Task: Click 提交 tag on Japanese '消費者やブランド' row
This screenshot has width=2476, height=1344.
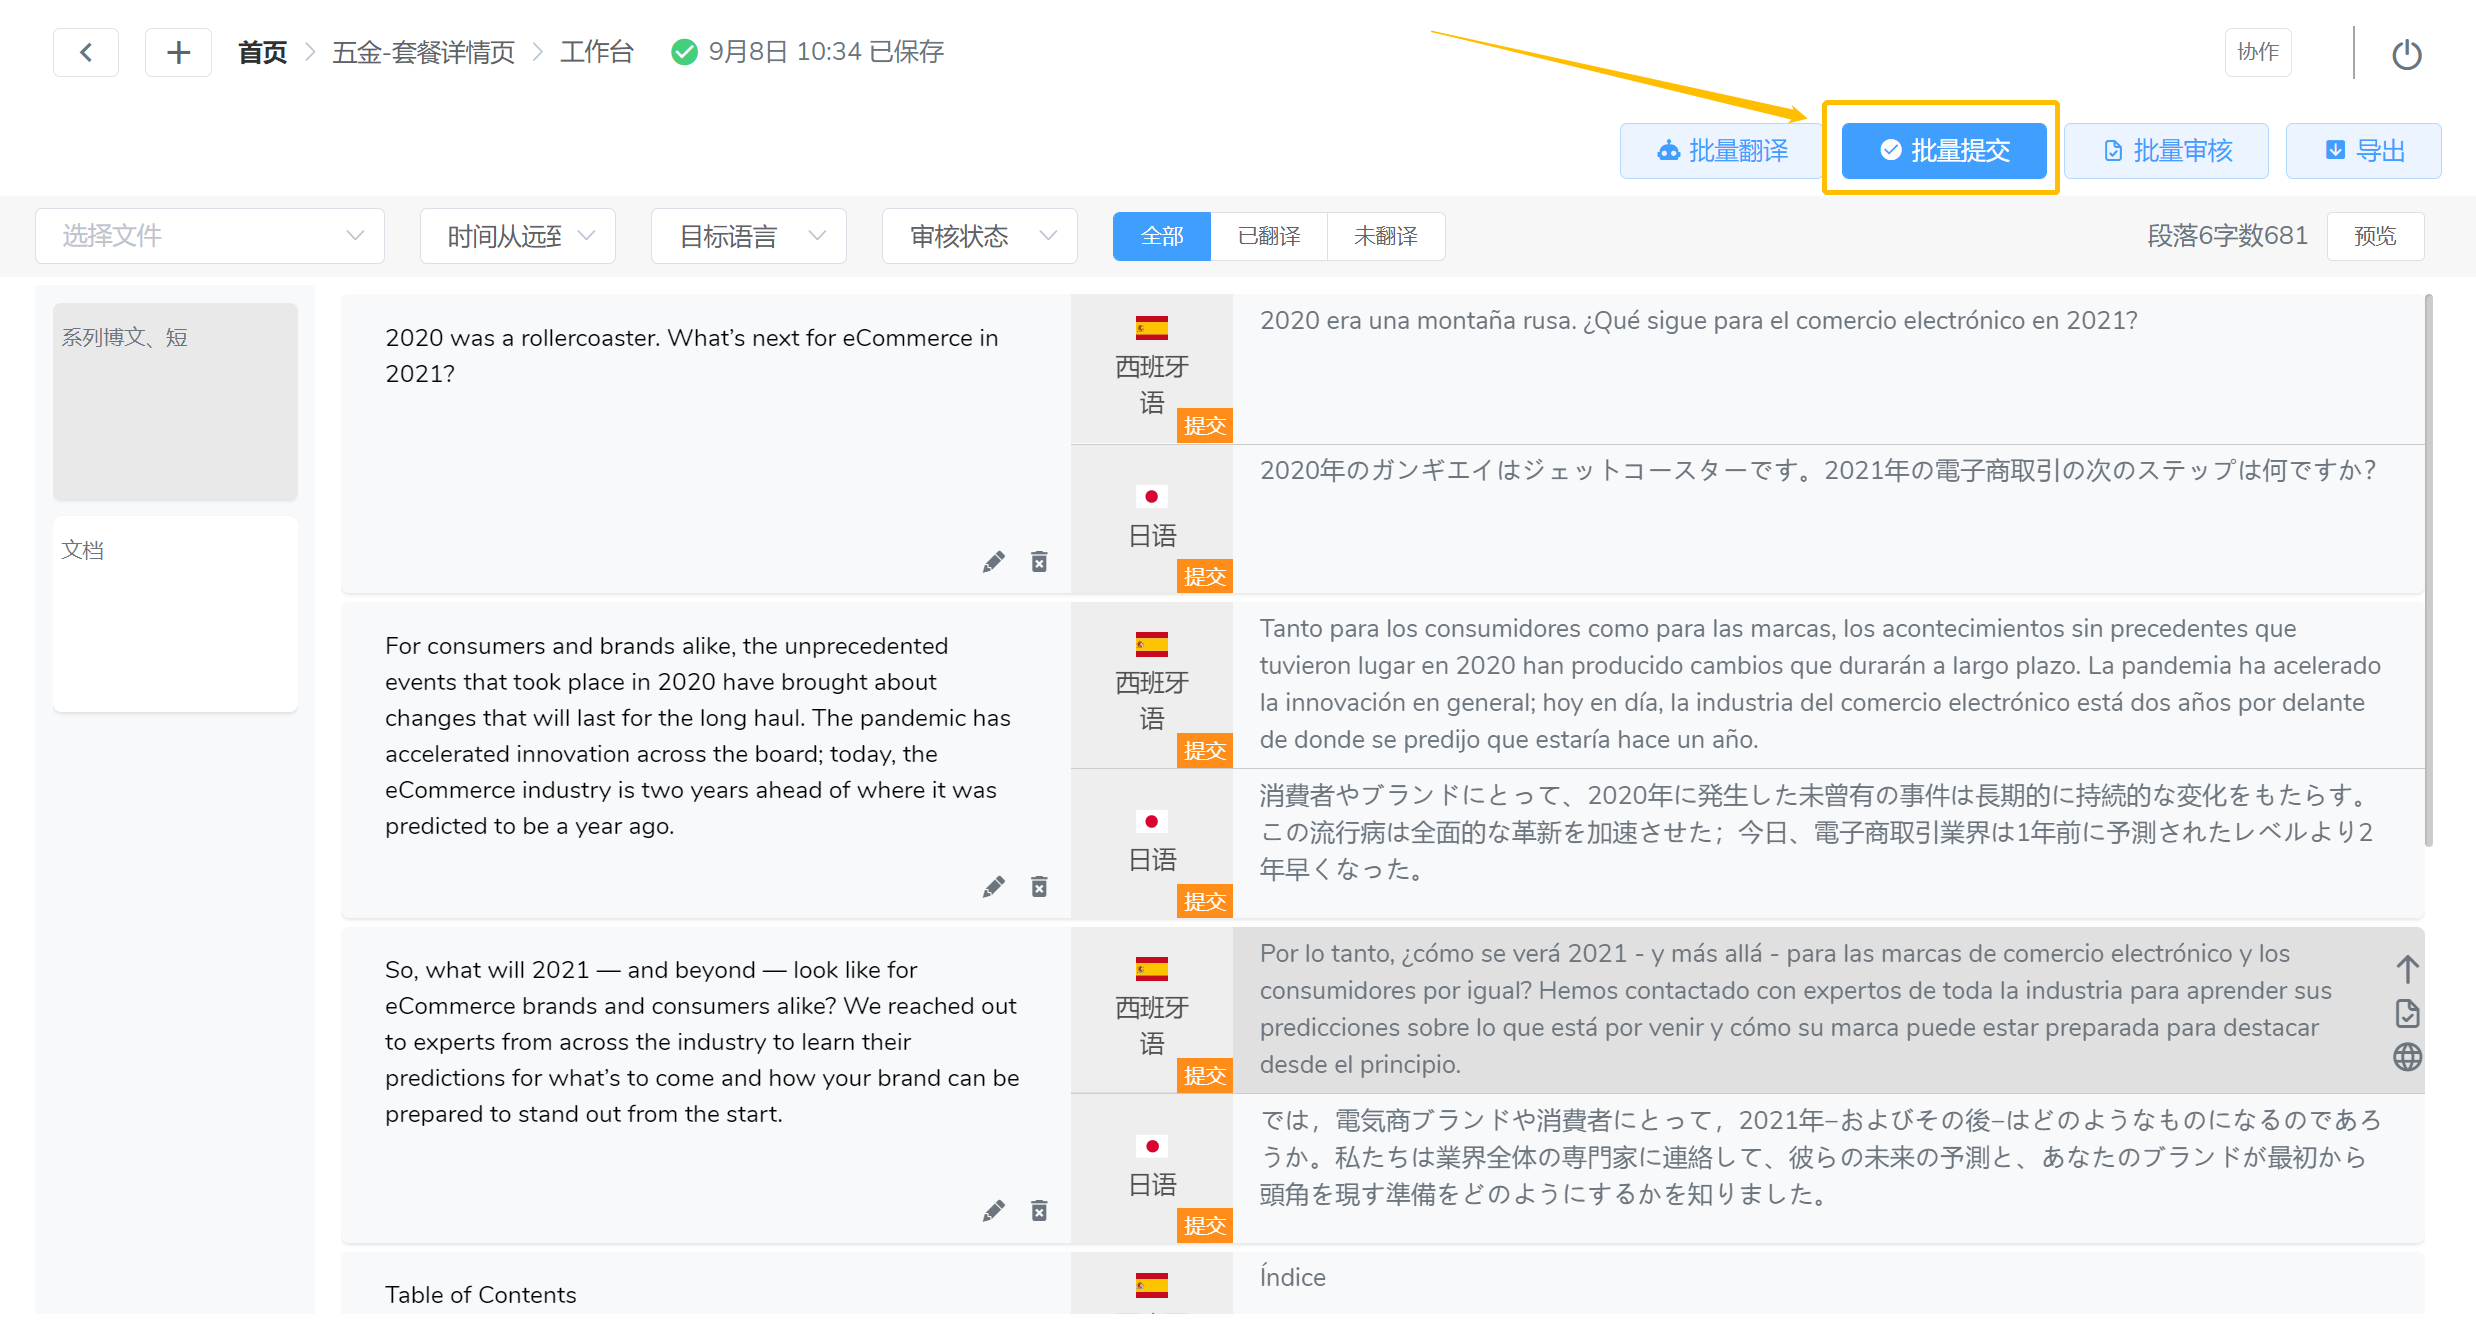Action: coord(1204,902)
